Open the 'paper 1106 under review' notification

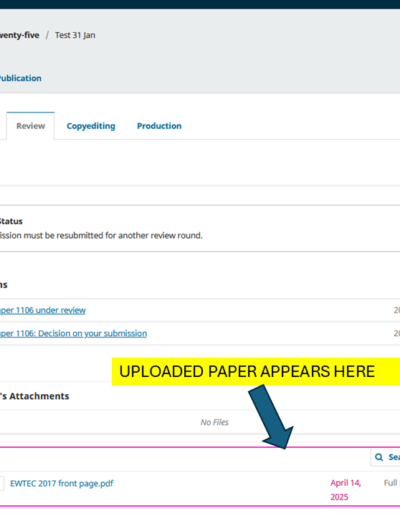pyautogui.click(x=43, y=310)
